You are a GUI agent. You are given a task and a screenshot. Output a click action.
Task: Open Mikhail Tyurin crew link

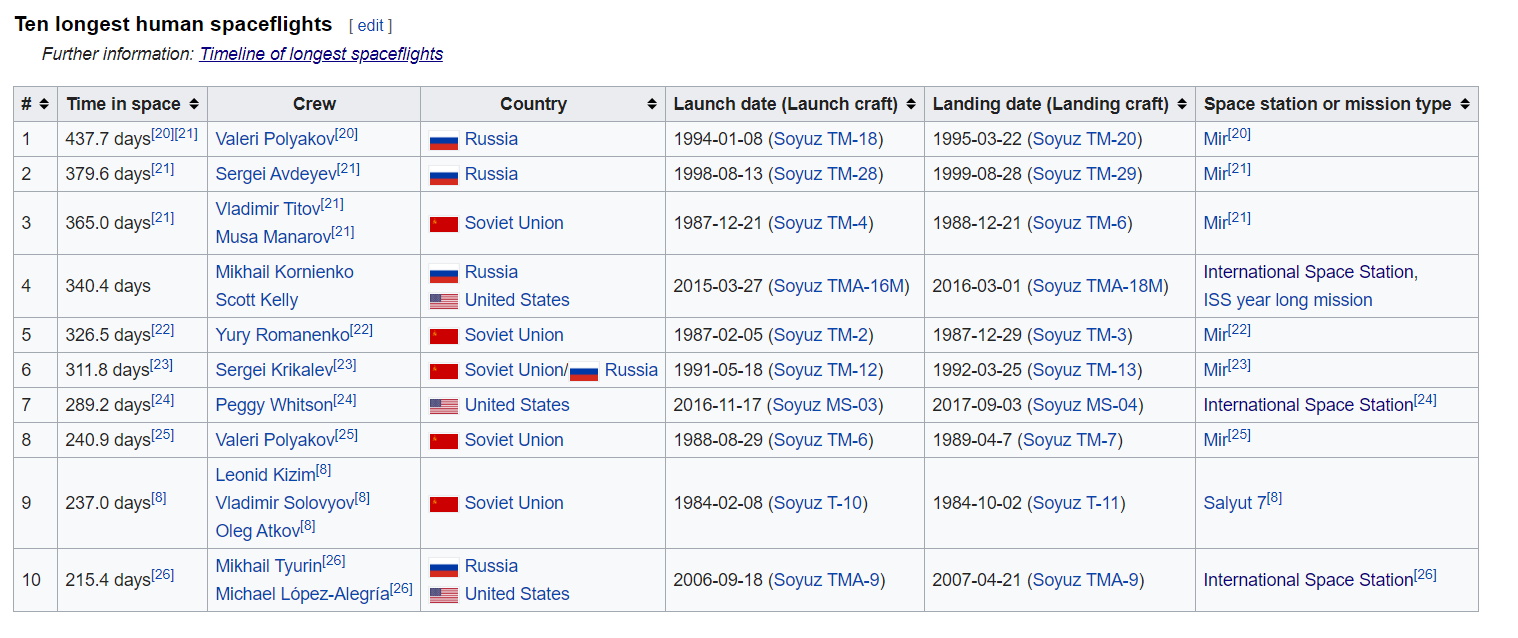tap(268, 566)
